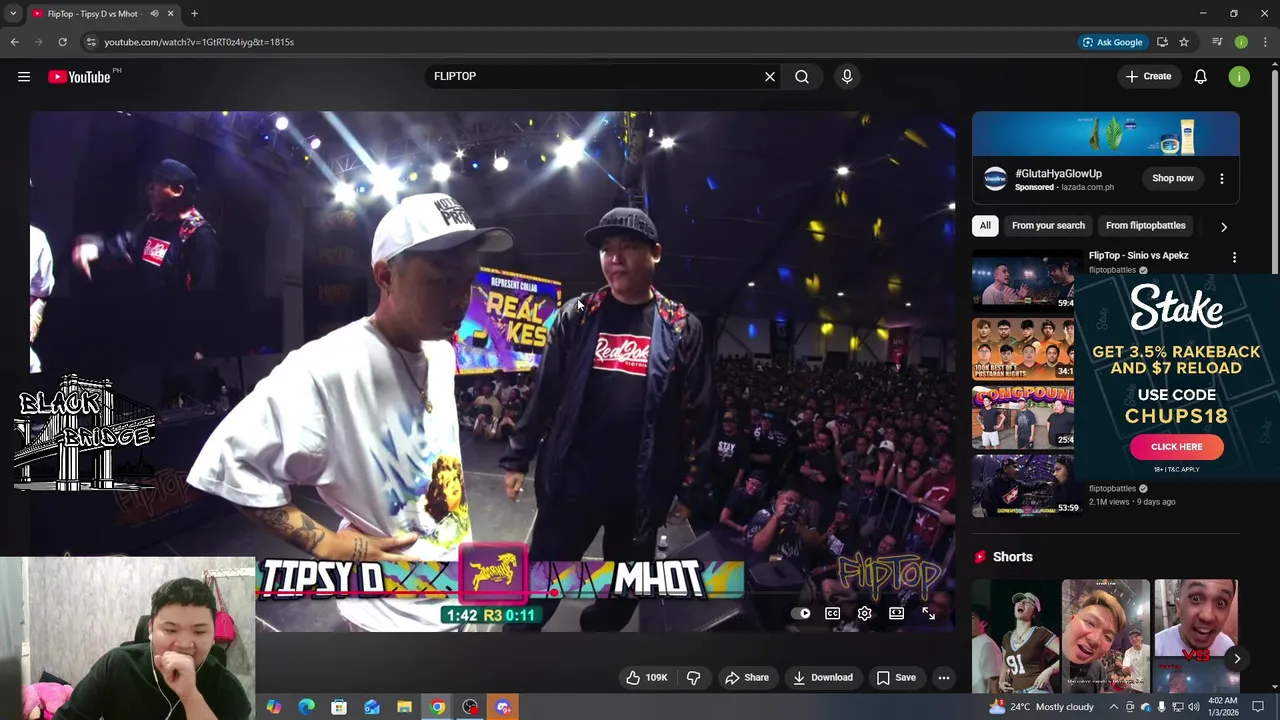
Task: Install or cast via address bar icon
Action: tap(1162, 42)
